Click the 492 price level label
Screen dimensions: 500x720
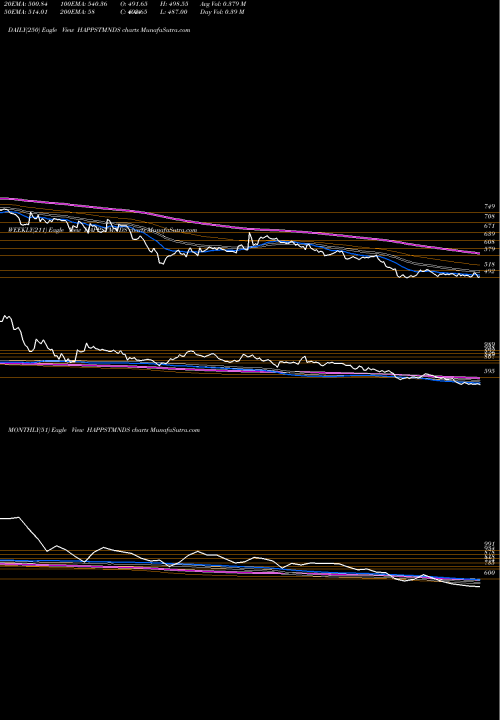coord(489,271)
